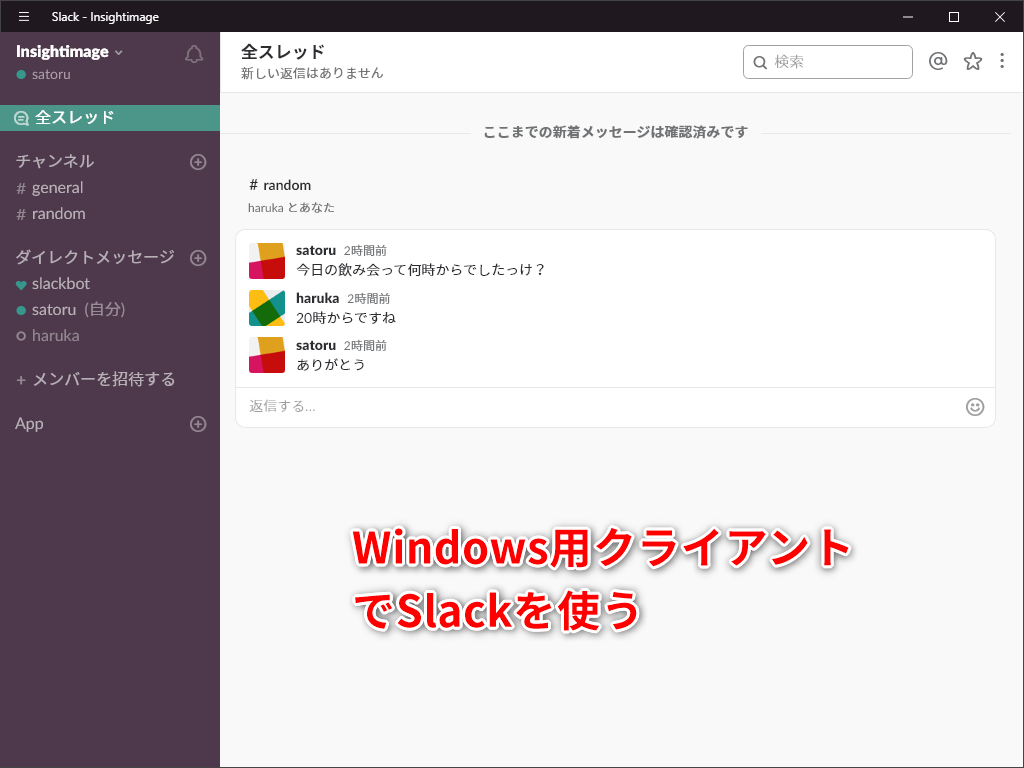Minimize the Slack window

[908, 16]
